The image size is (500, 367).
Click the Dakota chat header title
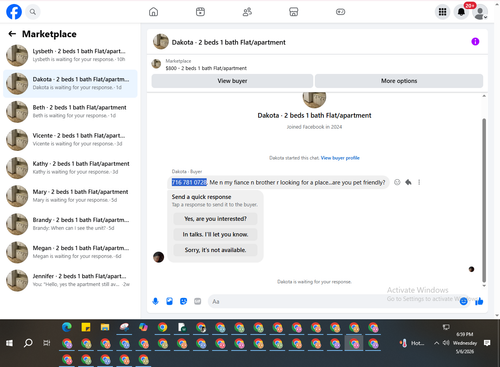coord(228,42)
